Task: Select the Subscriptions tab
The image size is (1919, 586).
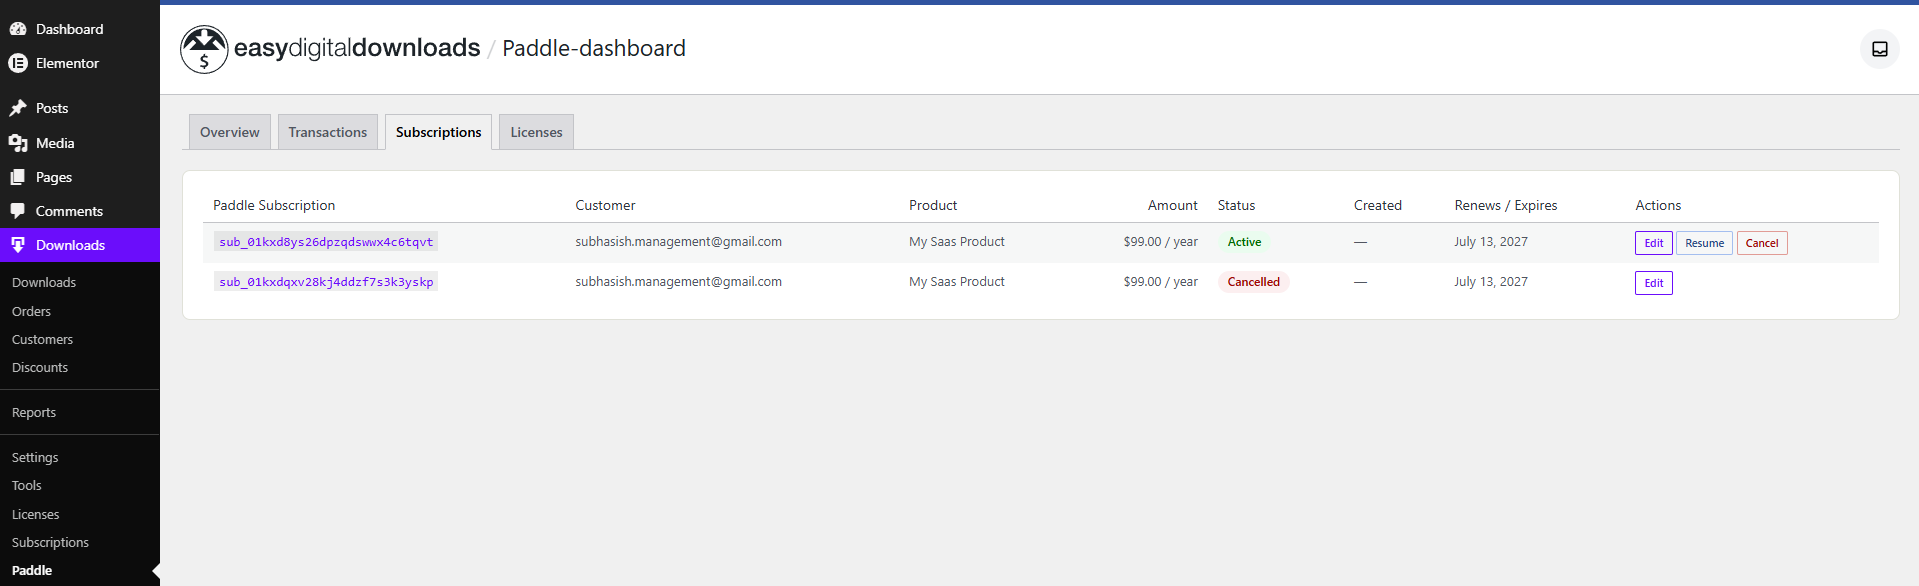Action: pos(438,132)
